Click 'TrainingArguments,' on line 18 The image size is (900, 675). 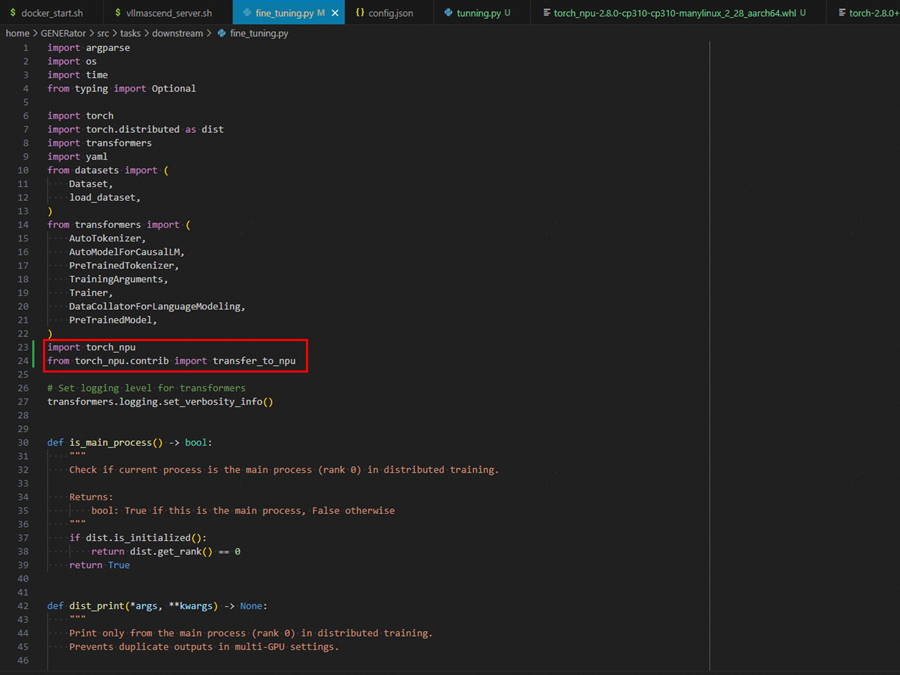(118, 280)
